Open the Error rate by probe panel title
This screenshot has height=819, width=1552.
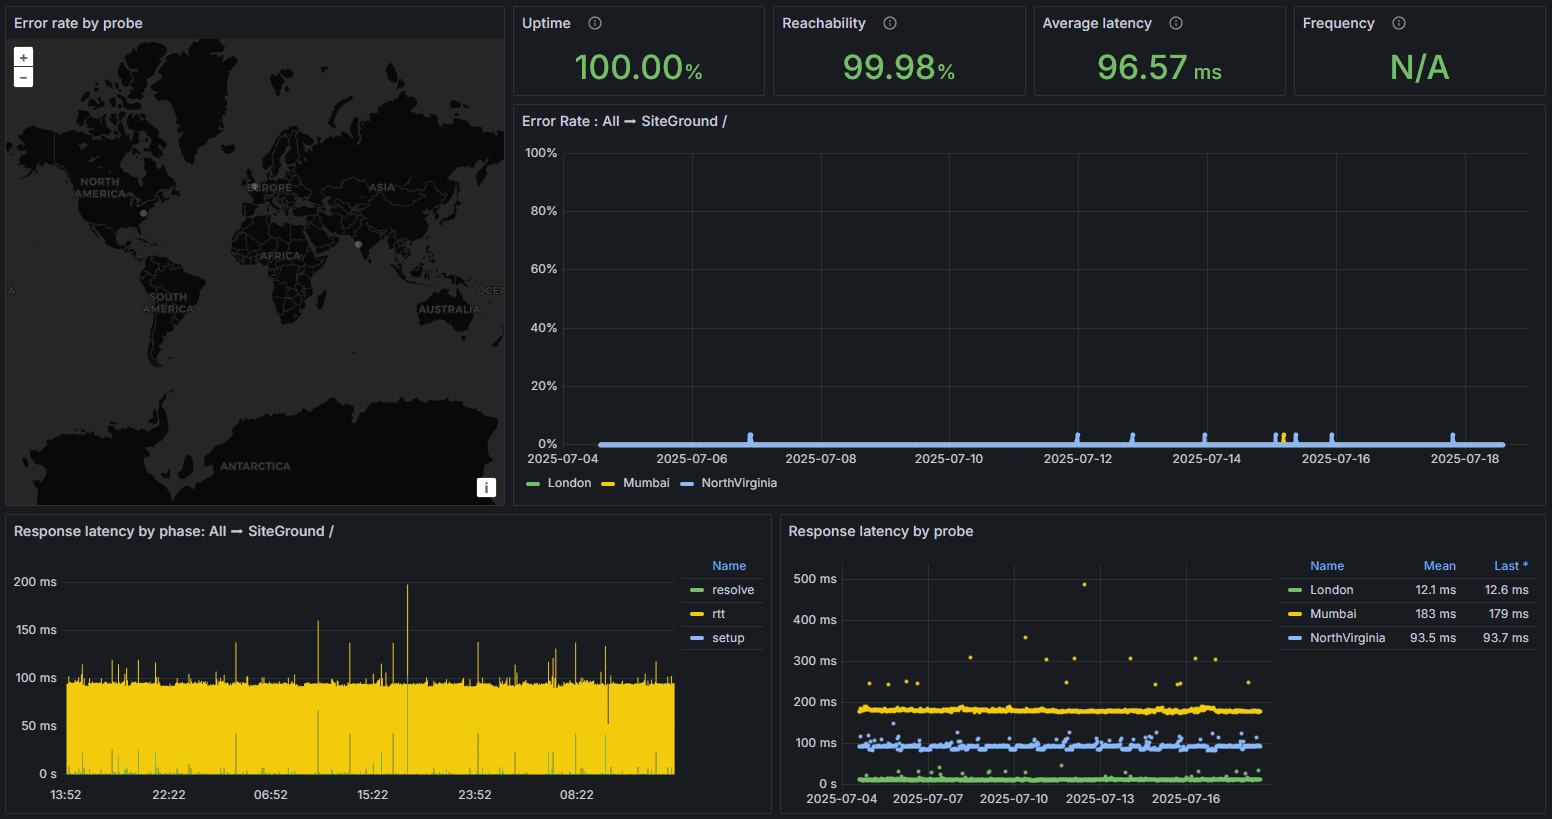(78, 23)
